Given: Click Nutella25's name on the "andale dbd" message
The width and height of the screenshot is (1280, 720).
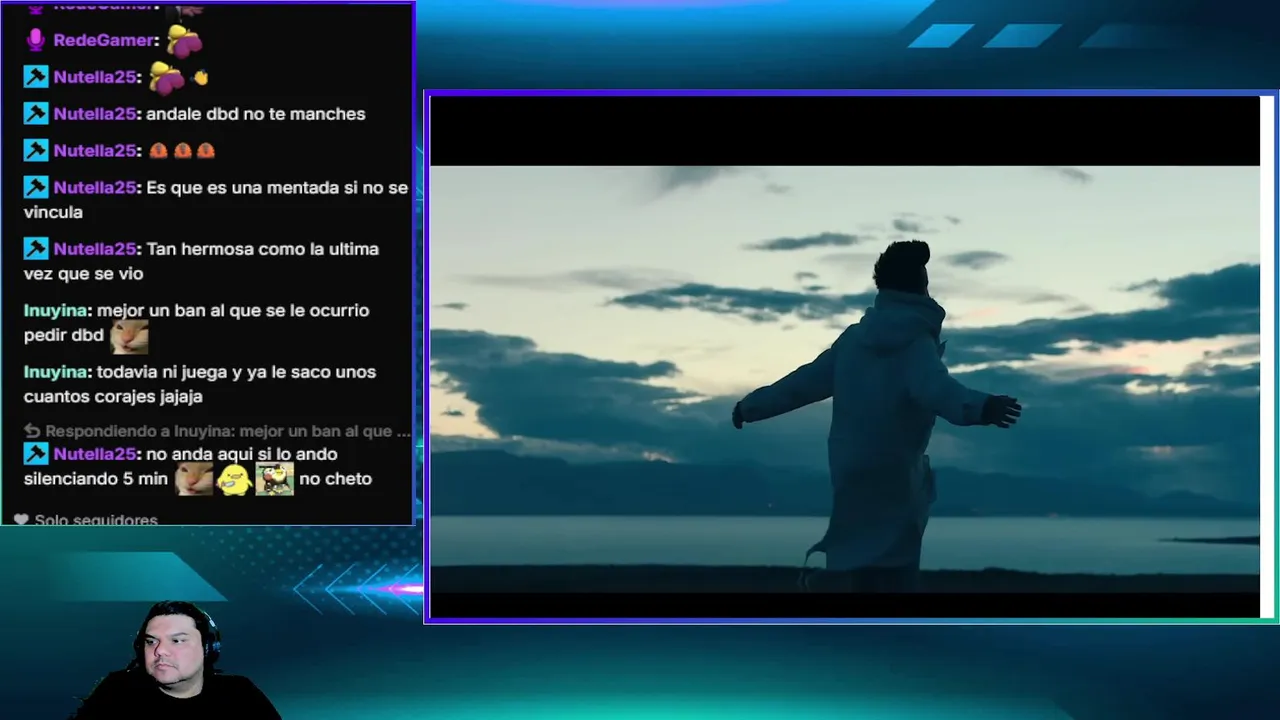Looking at the screenshot, I should coord(95,114).
